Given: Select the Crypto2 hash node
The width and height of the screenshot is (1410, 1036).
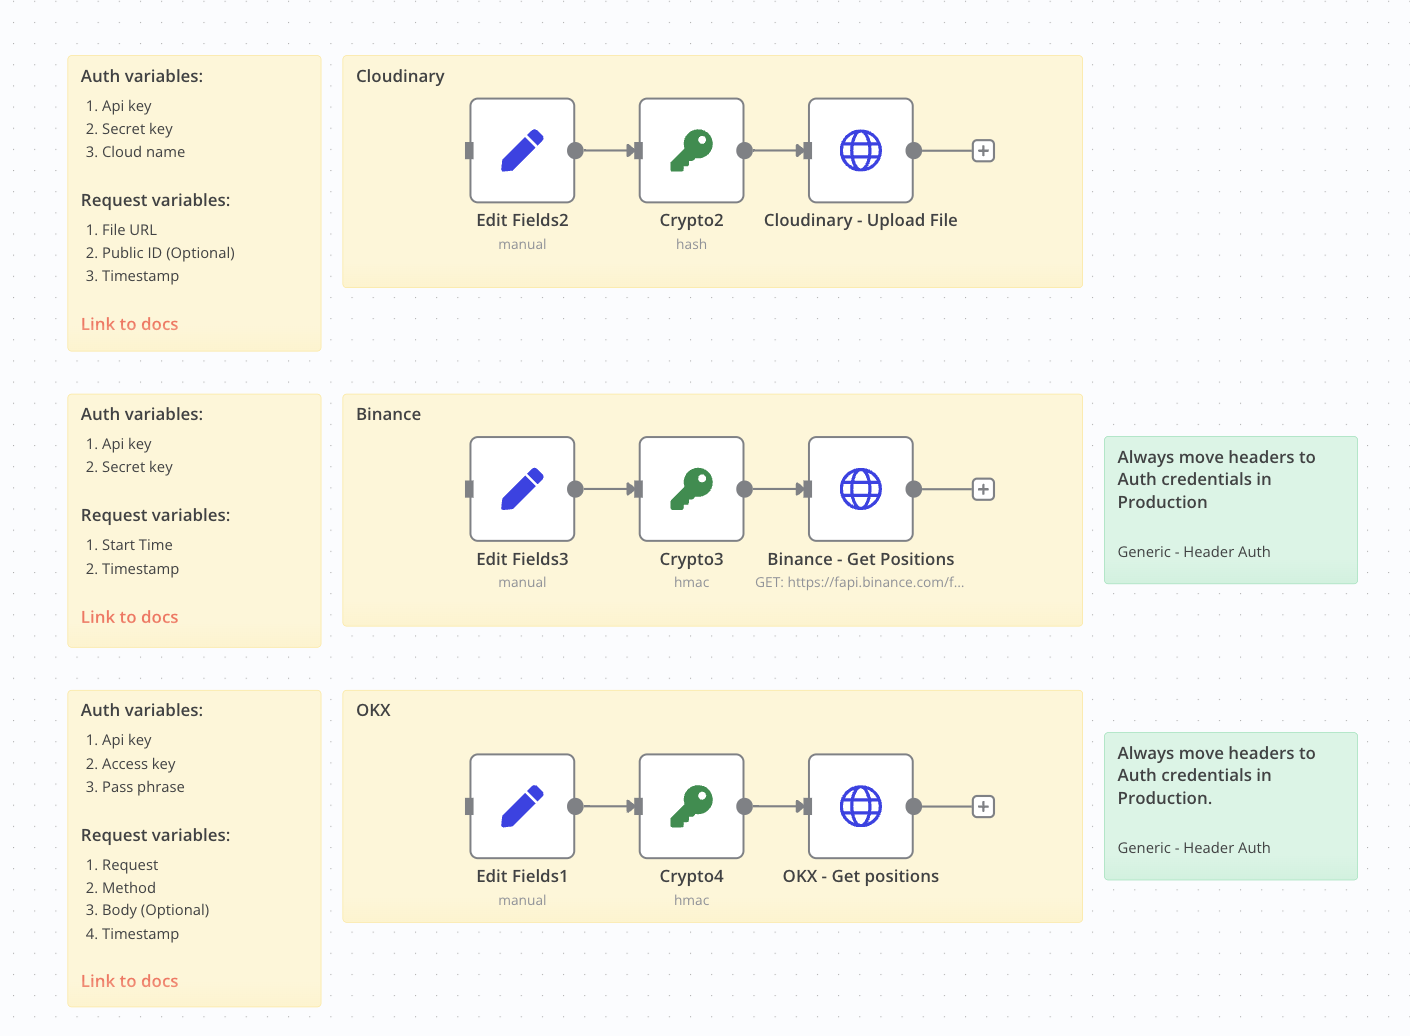Looking at the screenshot, I should pyautogui.click(x=691, y=150).
